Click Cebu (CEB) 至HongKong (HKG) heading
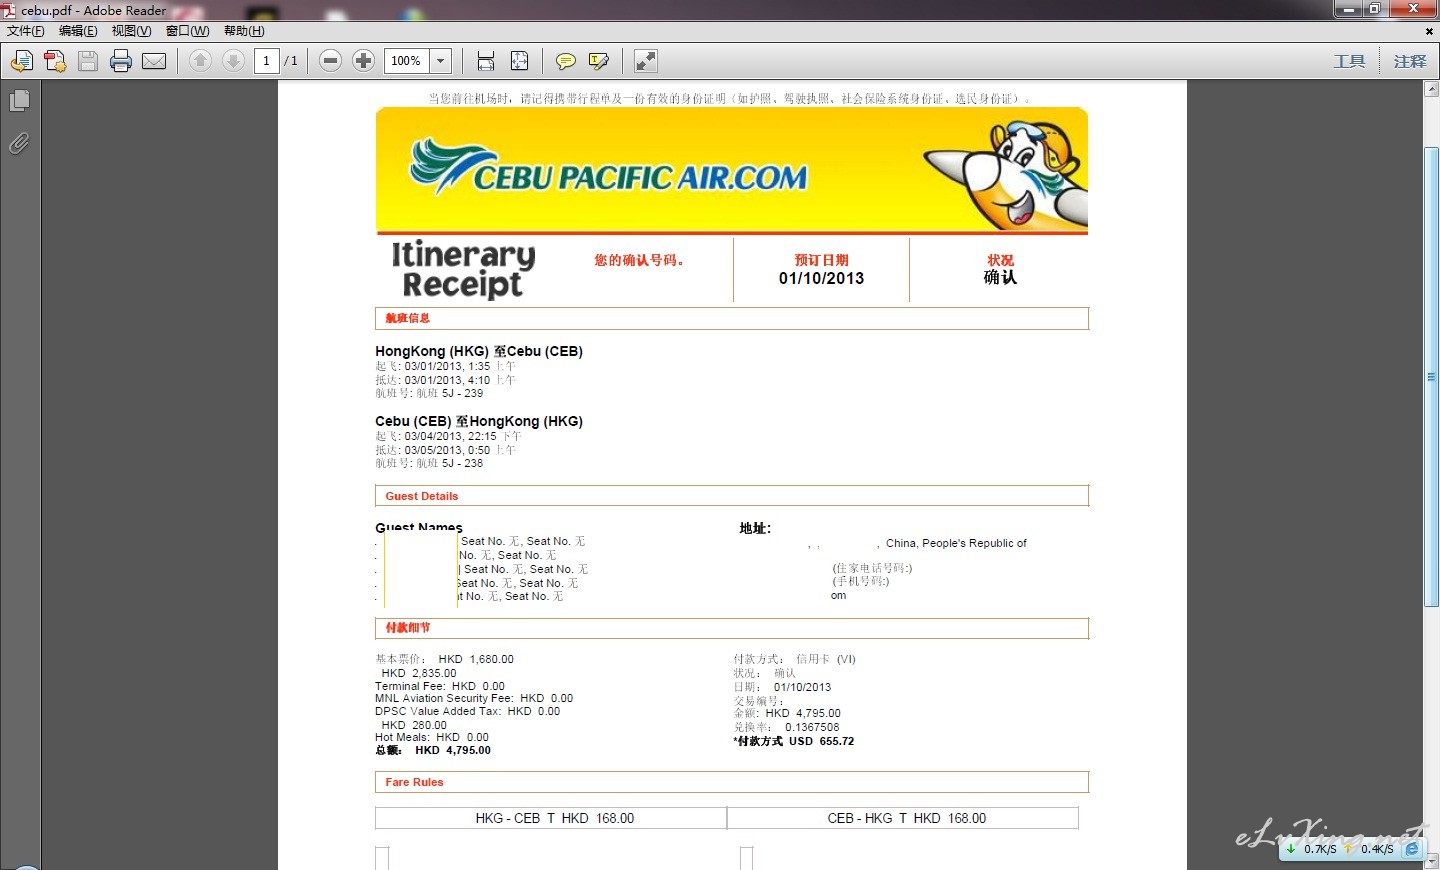1440x870 pixels. pyautogui.click(x=479, y=421)
